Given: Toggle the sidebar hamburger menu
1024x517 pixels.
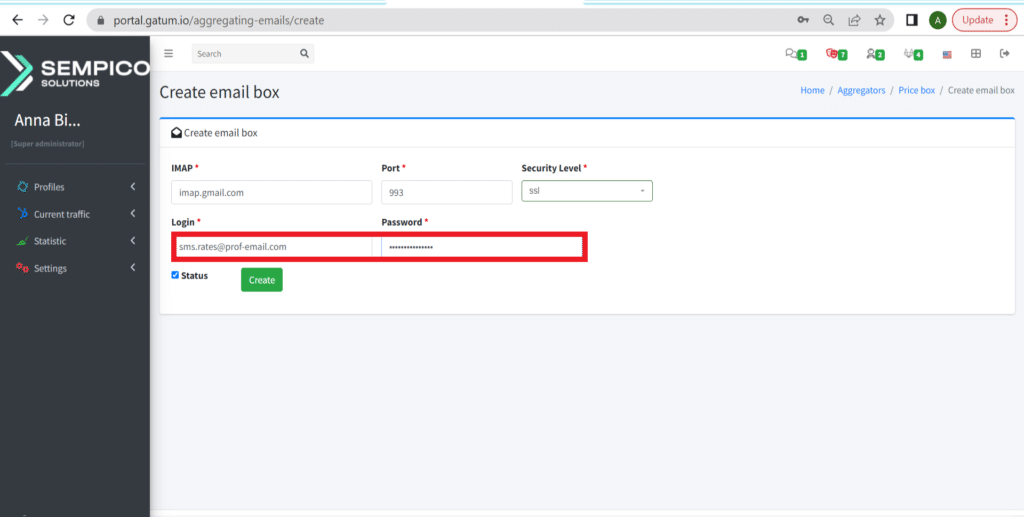Looking at the screenshot, I should coord(168,54).
